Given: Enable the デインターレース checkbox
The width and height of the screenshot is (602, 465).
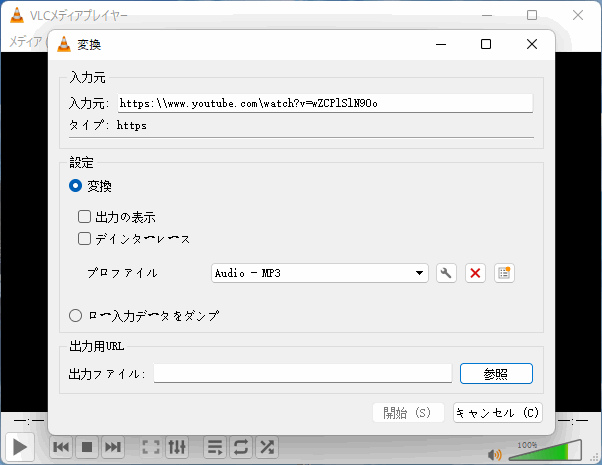Looking at the screenshot, I should [x=84, y=238].
